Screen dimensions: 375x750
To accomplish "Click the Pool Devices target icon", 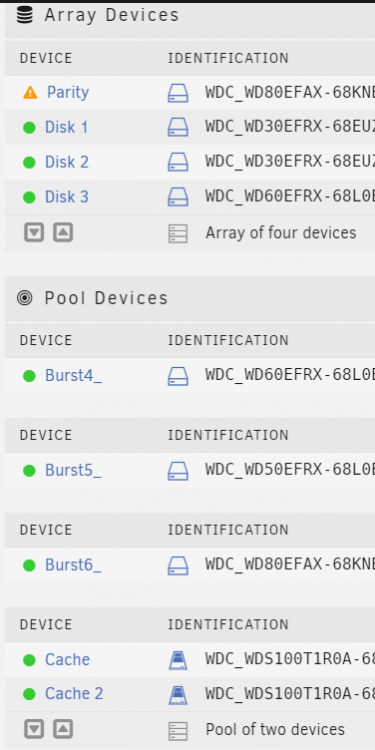I will tap(24, 298).
